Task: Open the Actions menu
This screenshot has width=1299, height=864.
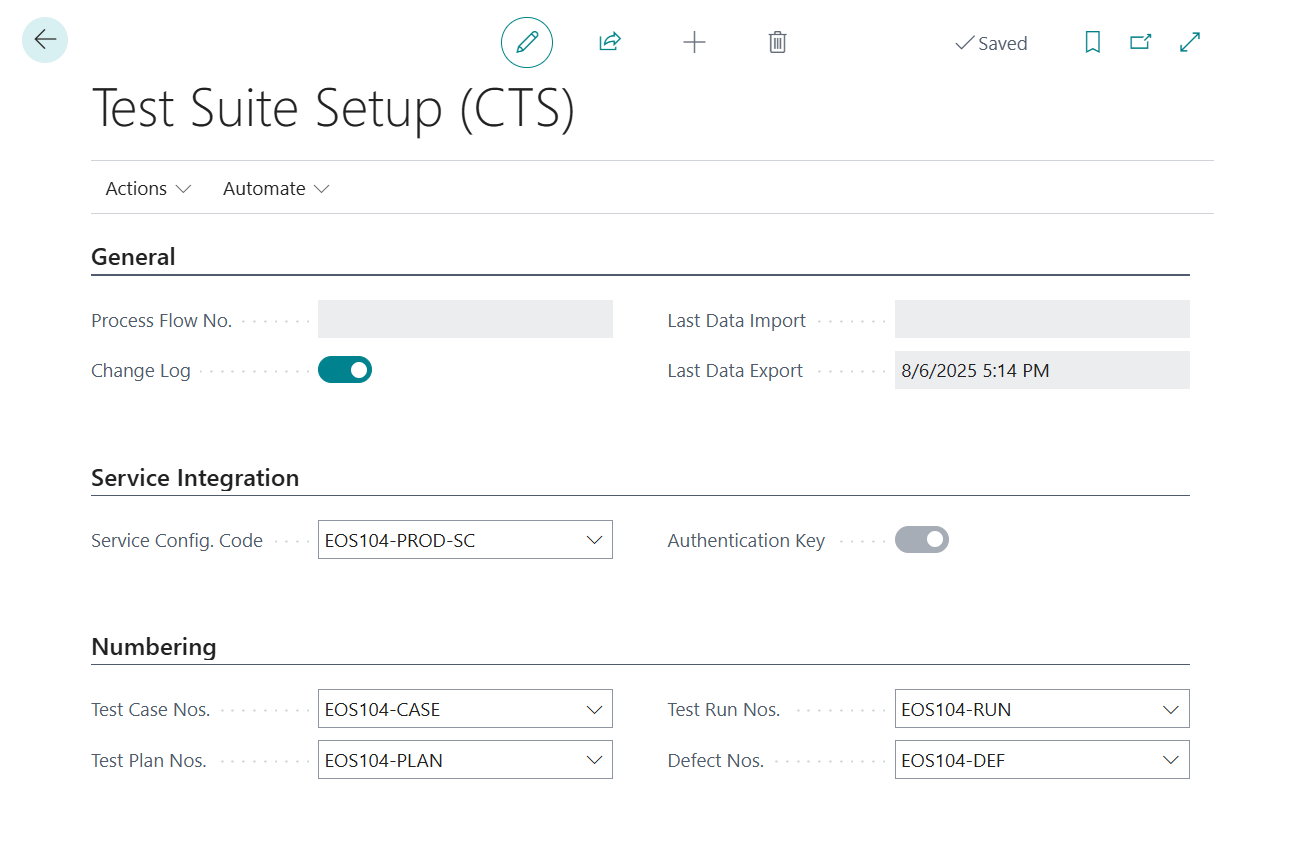Action: coord(148,188)
